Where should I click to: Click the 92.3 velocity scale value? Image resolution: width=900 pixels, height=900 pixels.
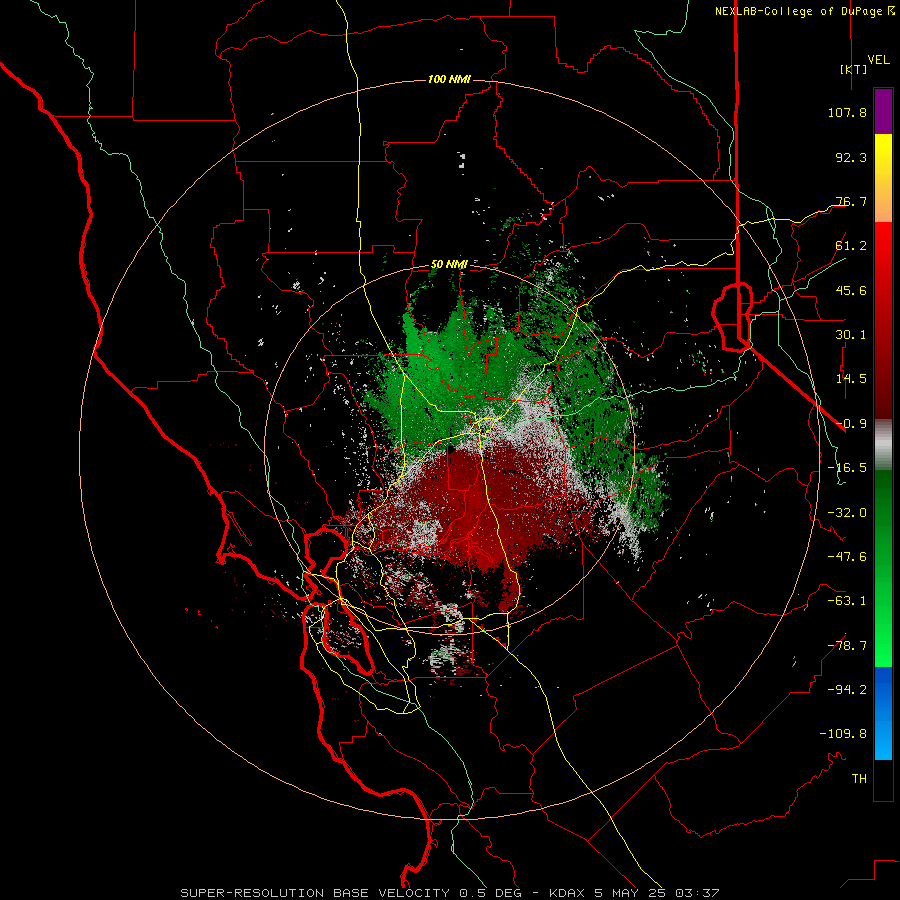pyautogui.click(x=851, y=157)
